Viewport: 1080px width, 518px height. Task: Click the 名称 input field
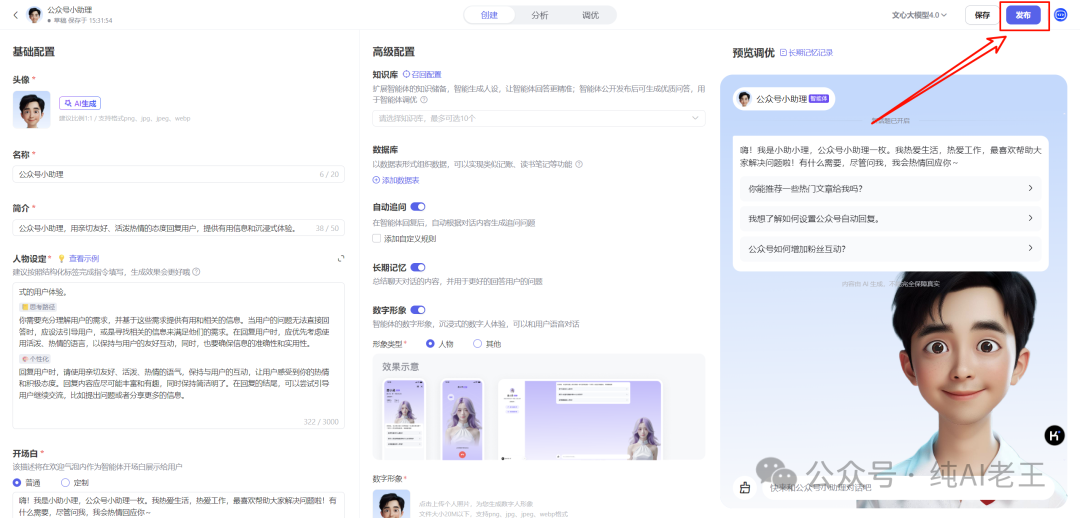pos(178,174)
